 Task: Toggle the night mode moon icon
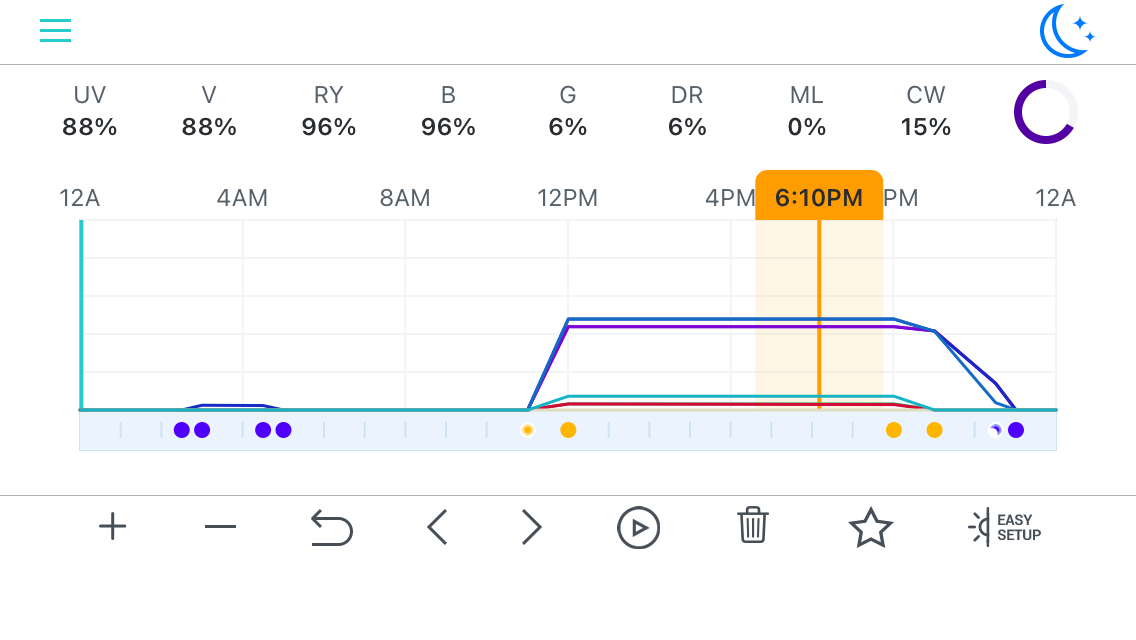click(x=1066, y=31)
